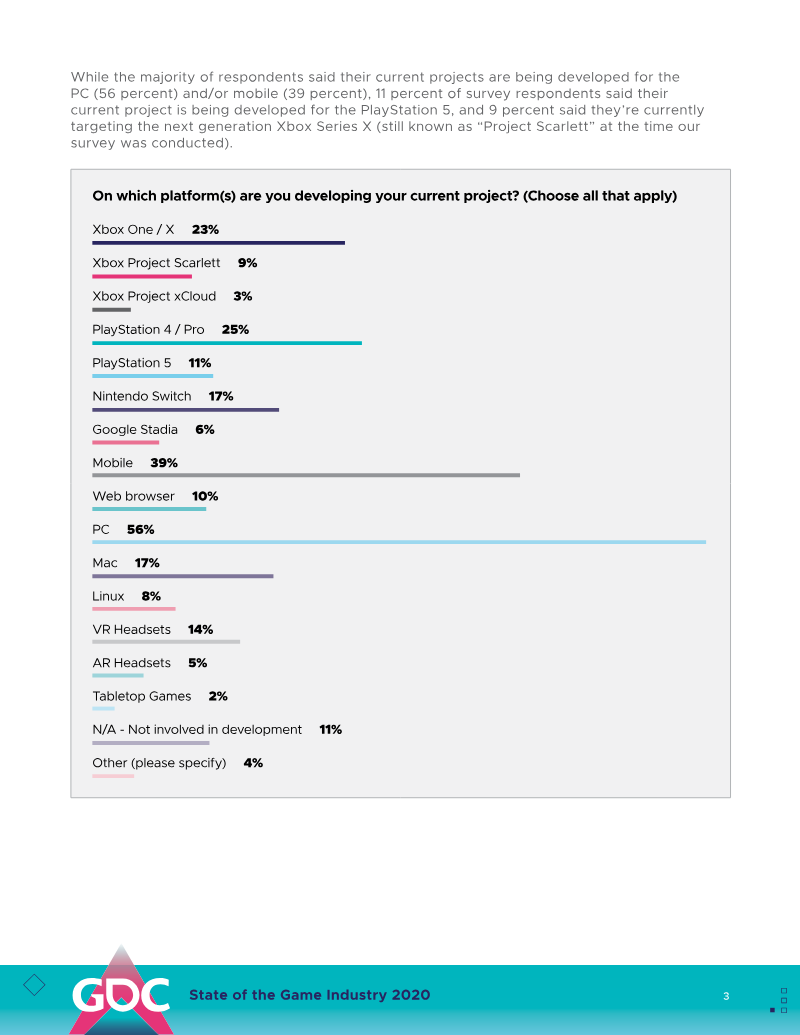
Task: Click the pink Xbox Project Scarlett bar
Action: [x=141, y=276]
